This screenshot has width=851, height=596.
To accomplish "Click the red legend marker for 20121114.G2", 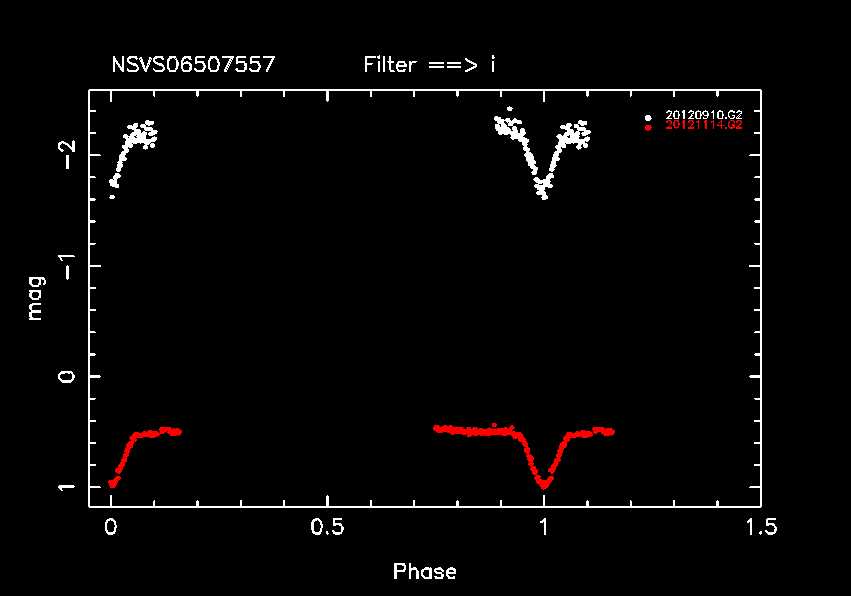I will coord(648,126).
